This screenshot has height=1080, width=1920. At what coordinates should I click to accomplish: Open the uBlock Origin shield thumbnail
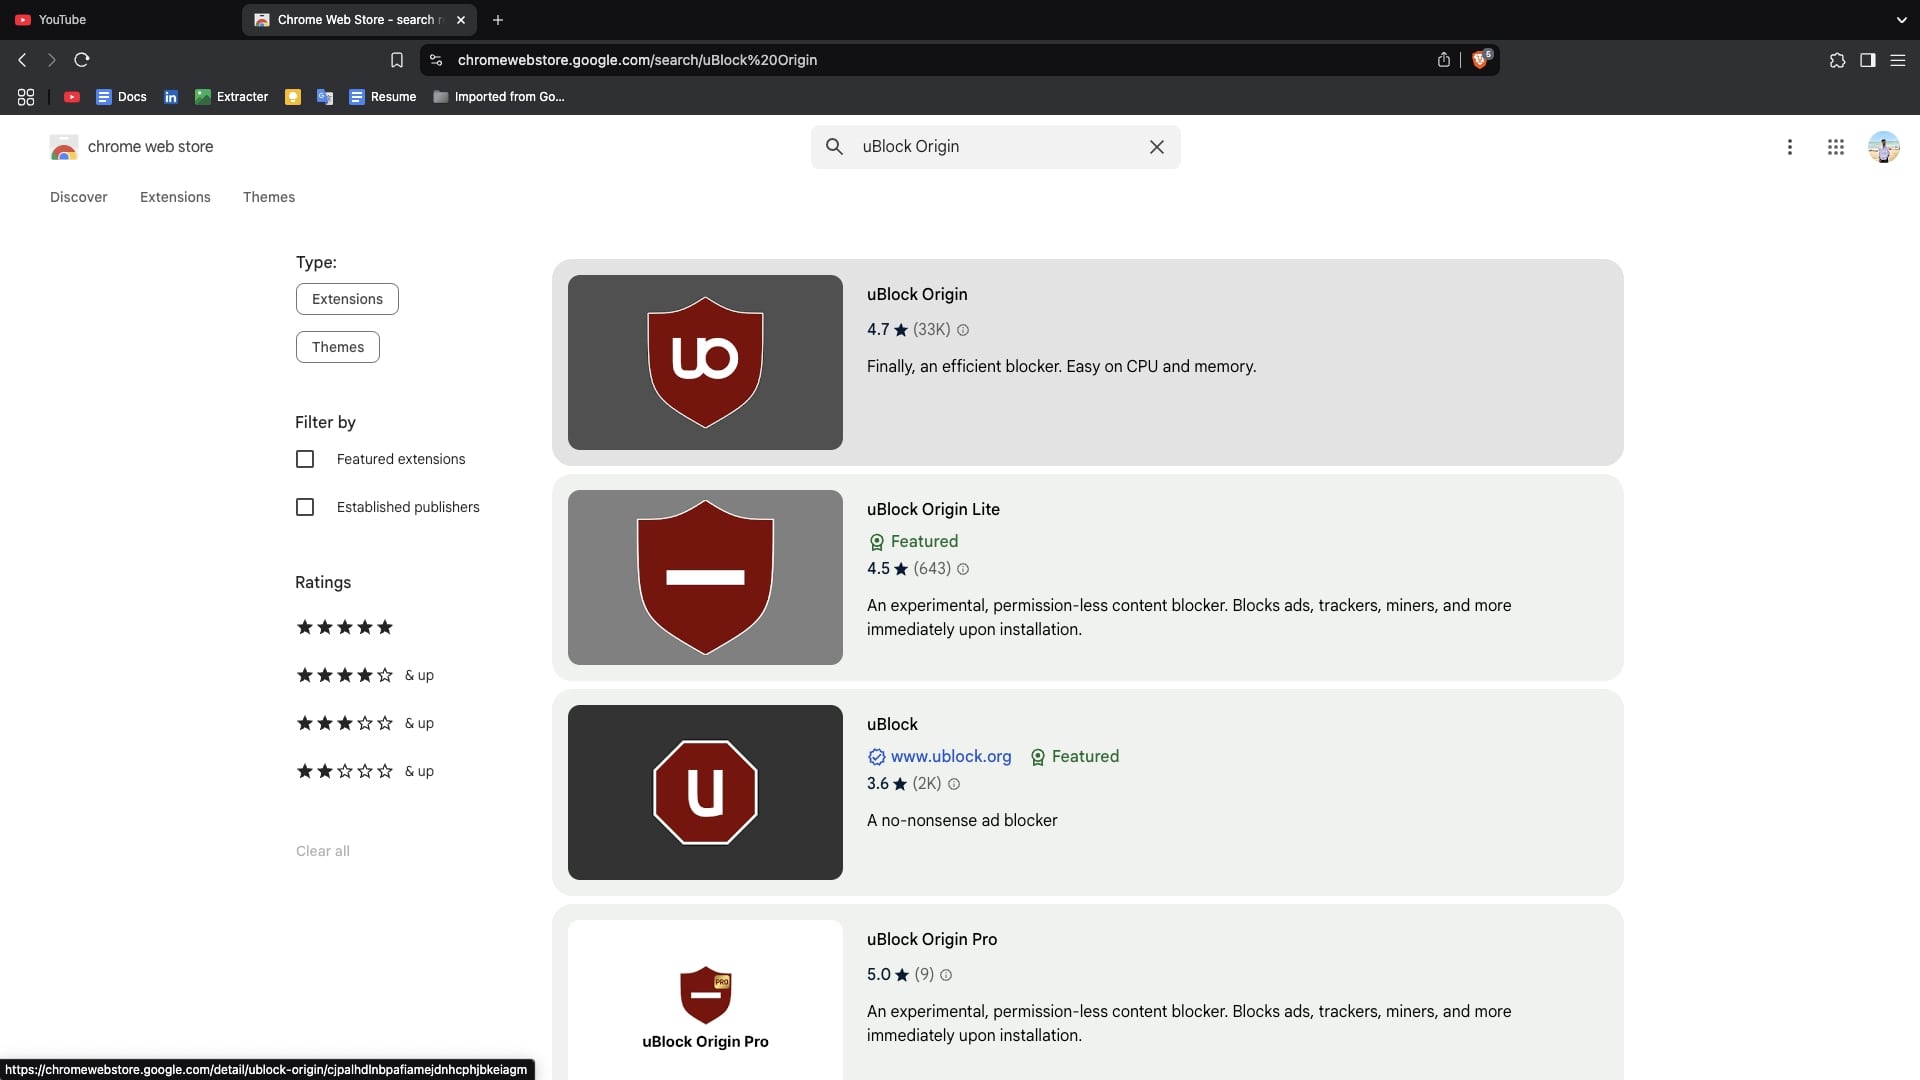coord(705,362)
